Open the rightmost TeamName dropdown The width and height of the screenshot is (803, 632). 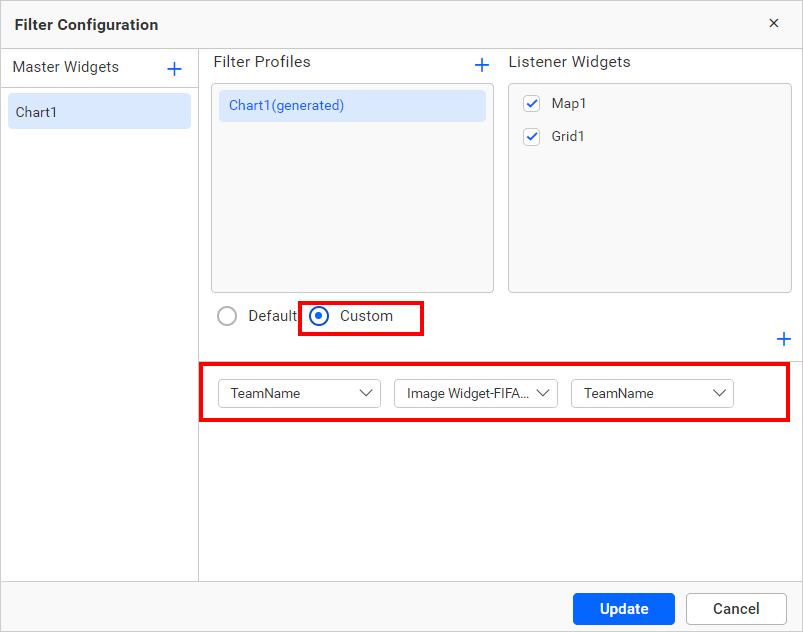pos(652,393)
